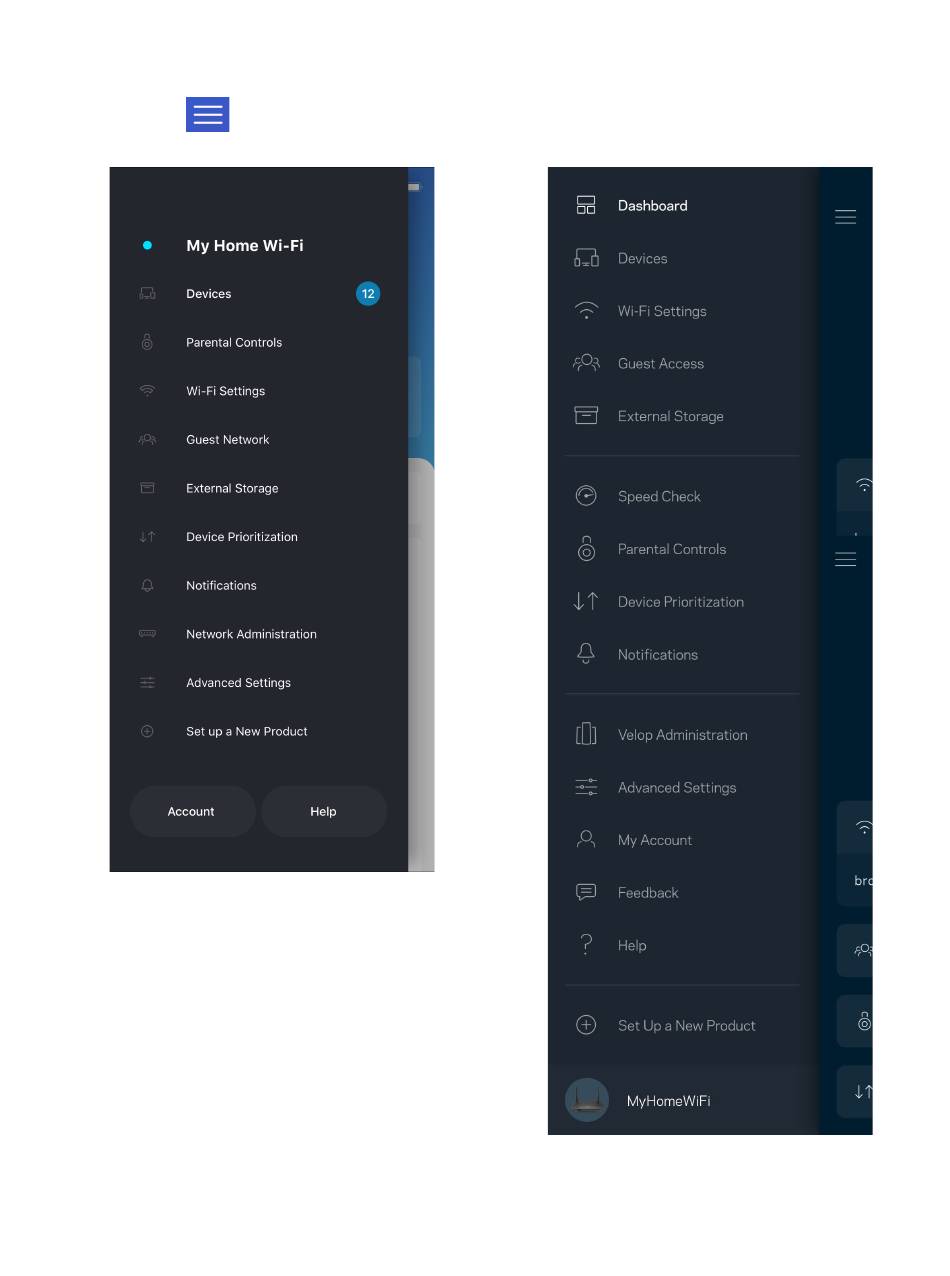Tap the Account button
This screenshot has width=950, height=1276.
click(192, 811)
